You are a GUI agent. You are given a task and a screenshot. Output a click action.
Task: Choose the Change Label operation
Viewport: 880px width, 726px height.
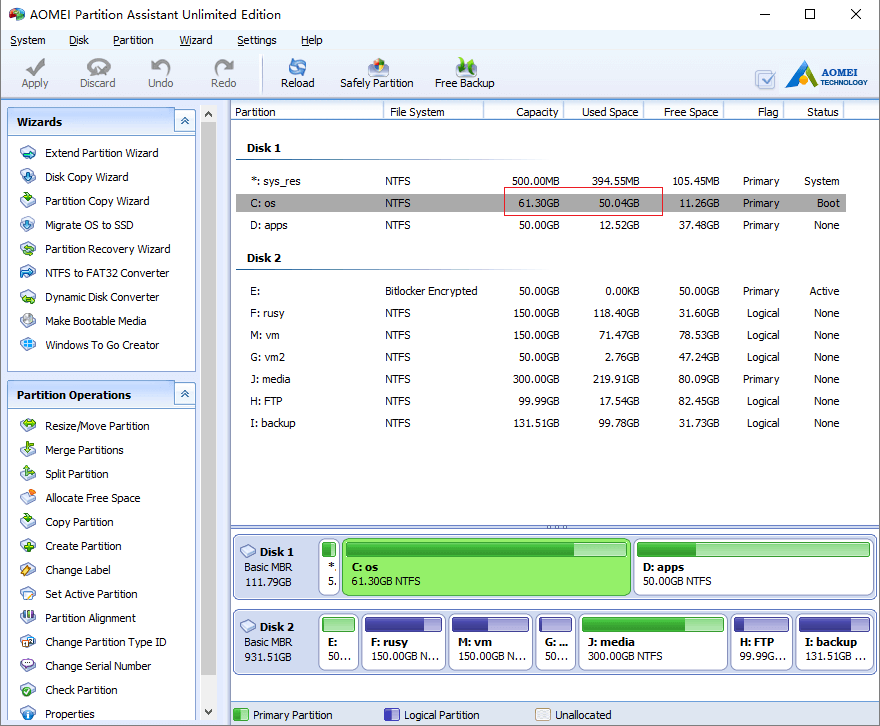[x=77, y=570]
